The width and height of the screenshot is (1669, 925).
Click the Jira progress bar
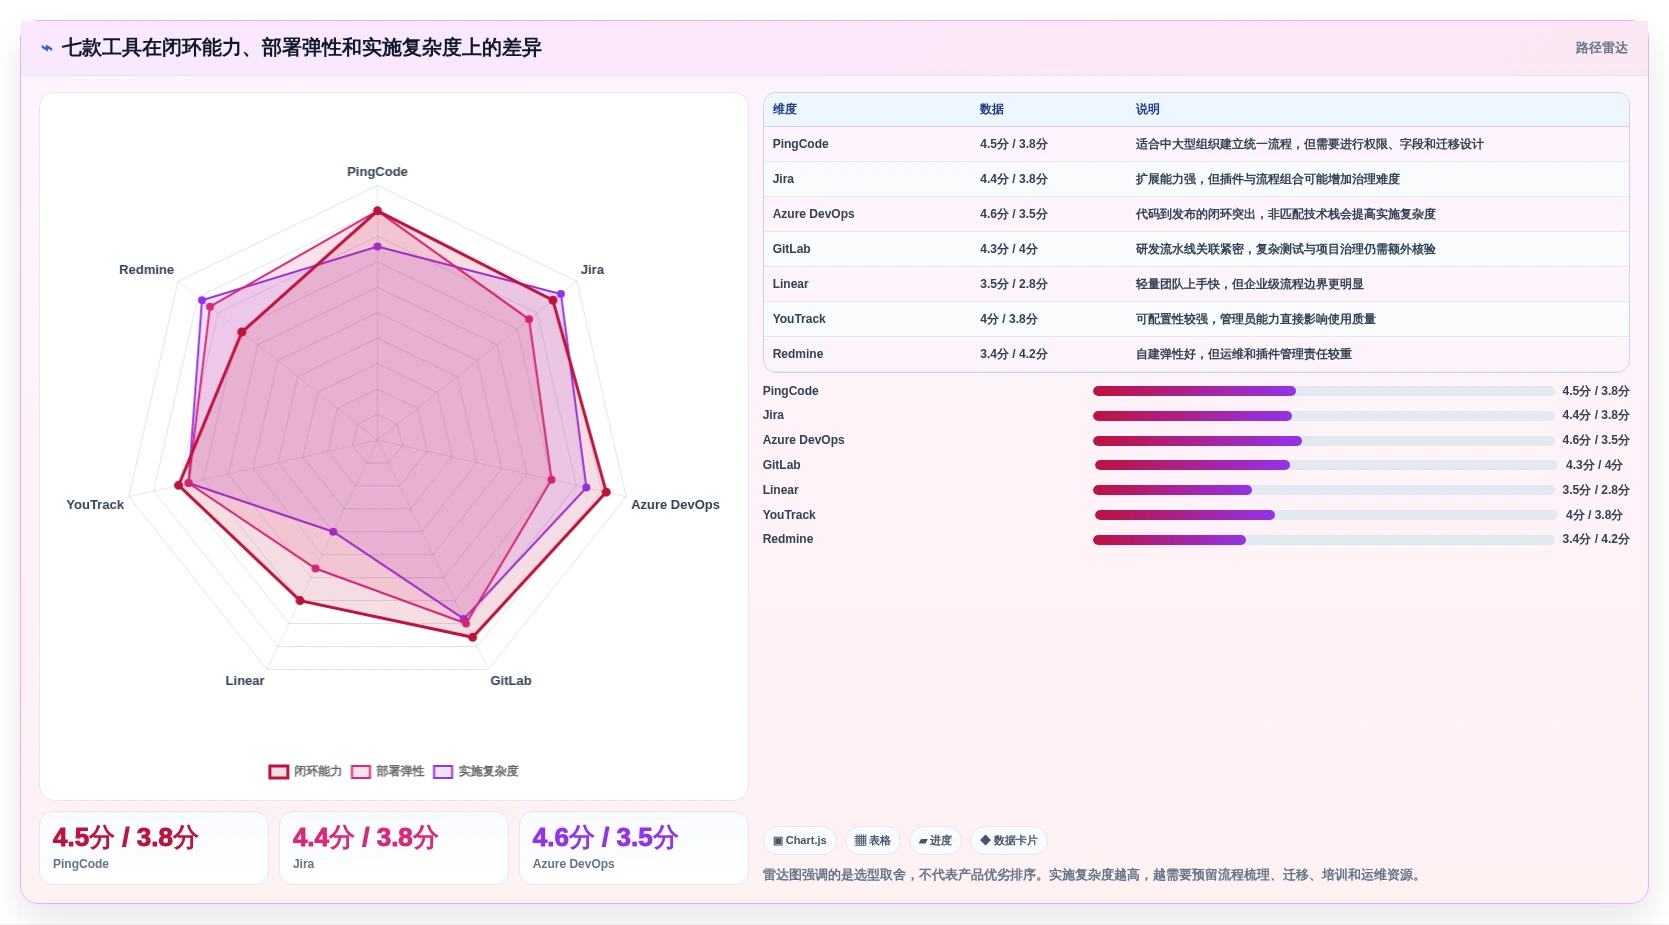tap(1323, 416)
